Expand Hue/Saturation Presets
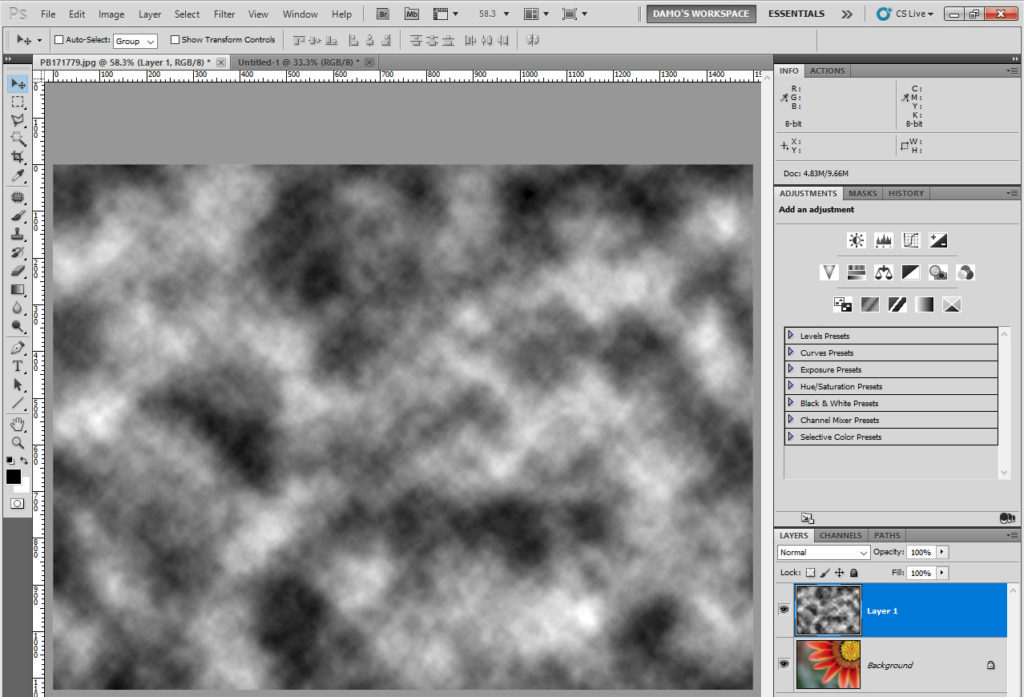This screenshot has width=1024, height=697. pos(790,386)
